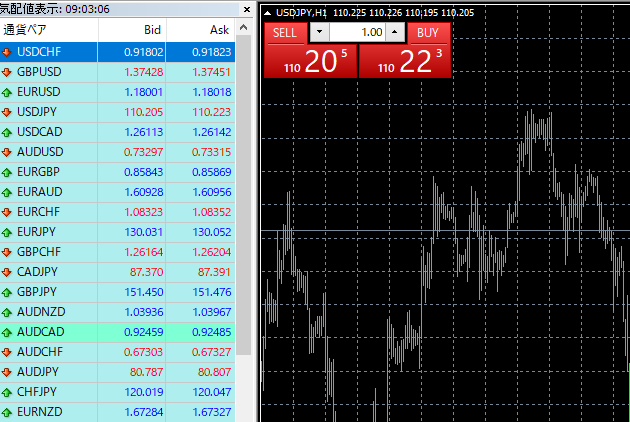This screenshot has height=422, width=630.
Task: Click the green up arrow icon beside EURUSD
Action: point(8,92)
